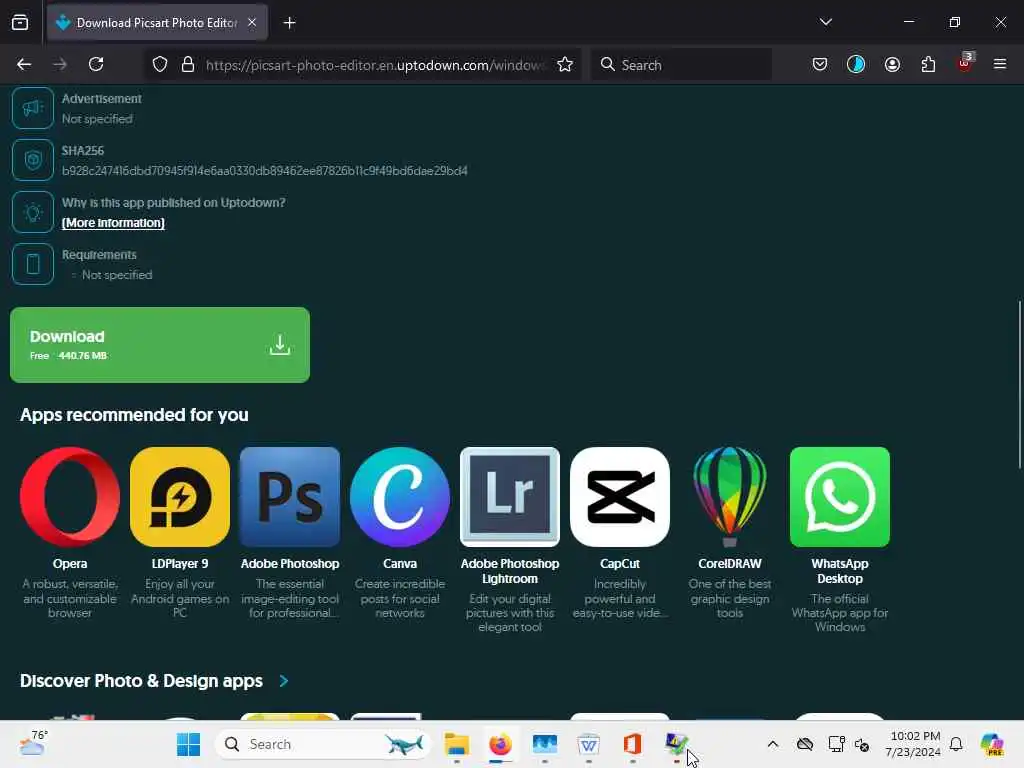Open the Firefox View icon

pyautogui.click(x=20, y=22)
